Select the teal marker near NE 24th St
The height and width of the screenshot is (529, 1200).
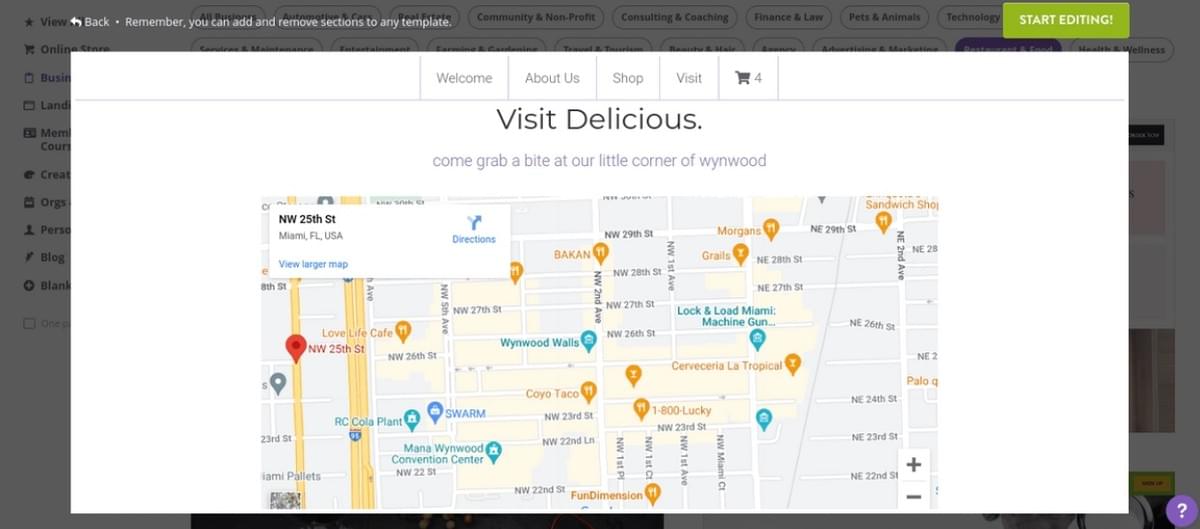pyautogui.click(x=764, y=419)
